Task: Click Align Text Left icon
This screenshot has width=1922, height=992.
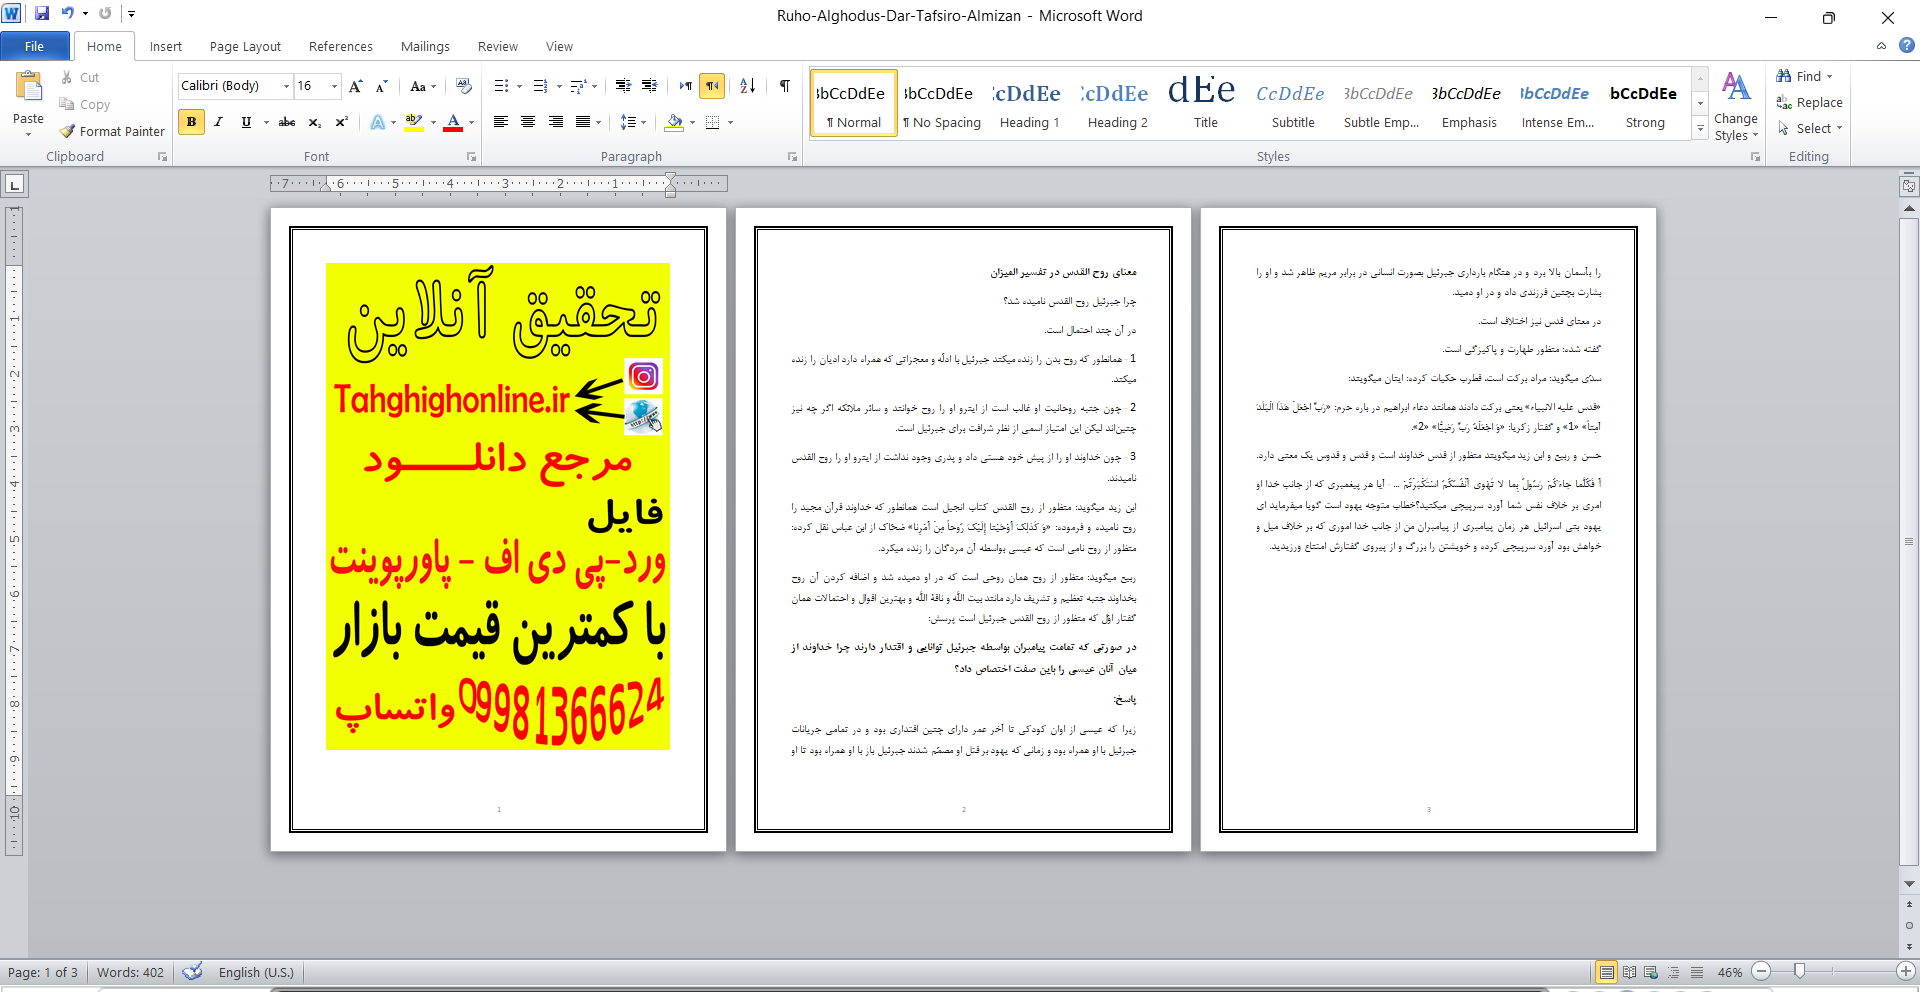Action: click(x=501, y=122)
